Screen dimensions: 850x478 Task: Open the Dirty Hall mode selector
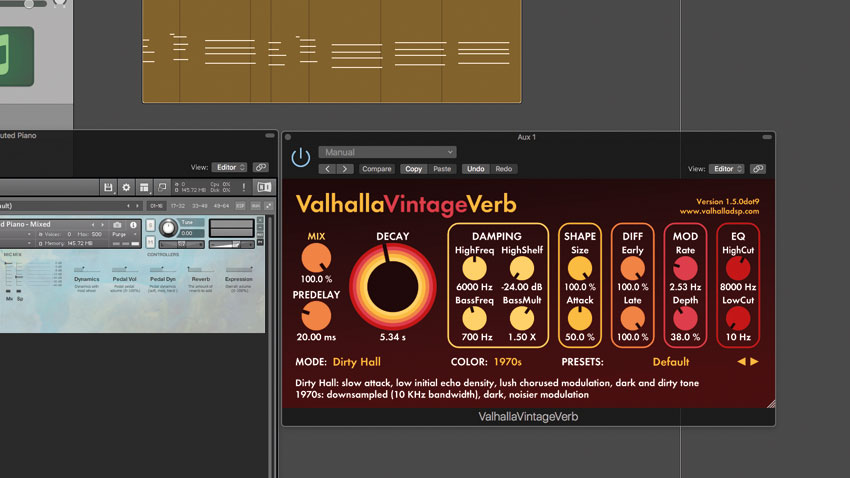pyautogui.click(x=356, y=362)
